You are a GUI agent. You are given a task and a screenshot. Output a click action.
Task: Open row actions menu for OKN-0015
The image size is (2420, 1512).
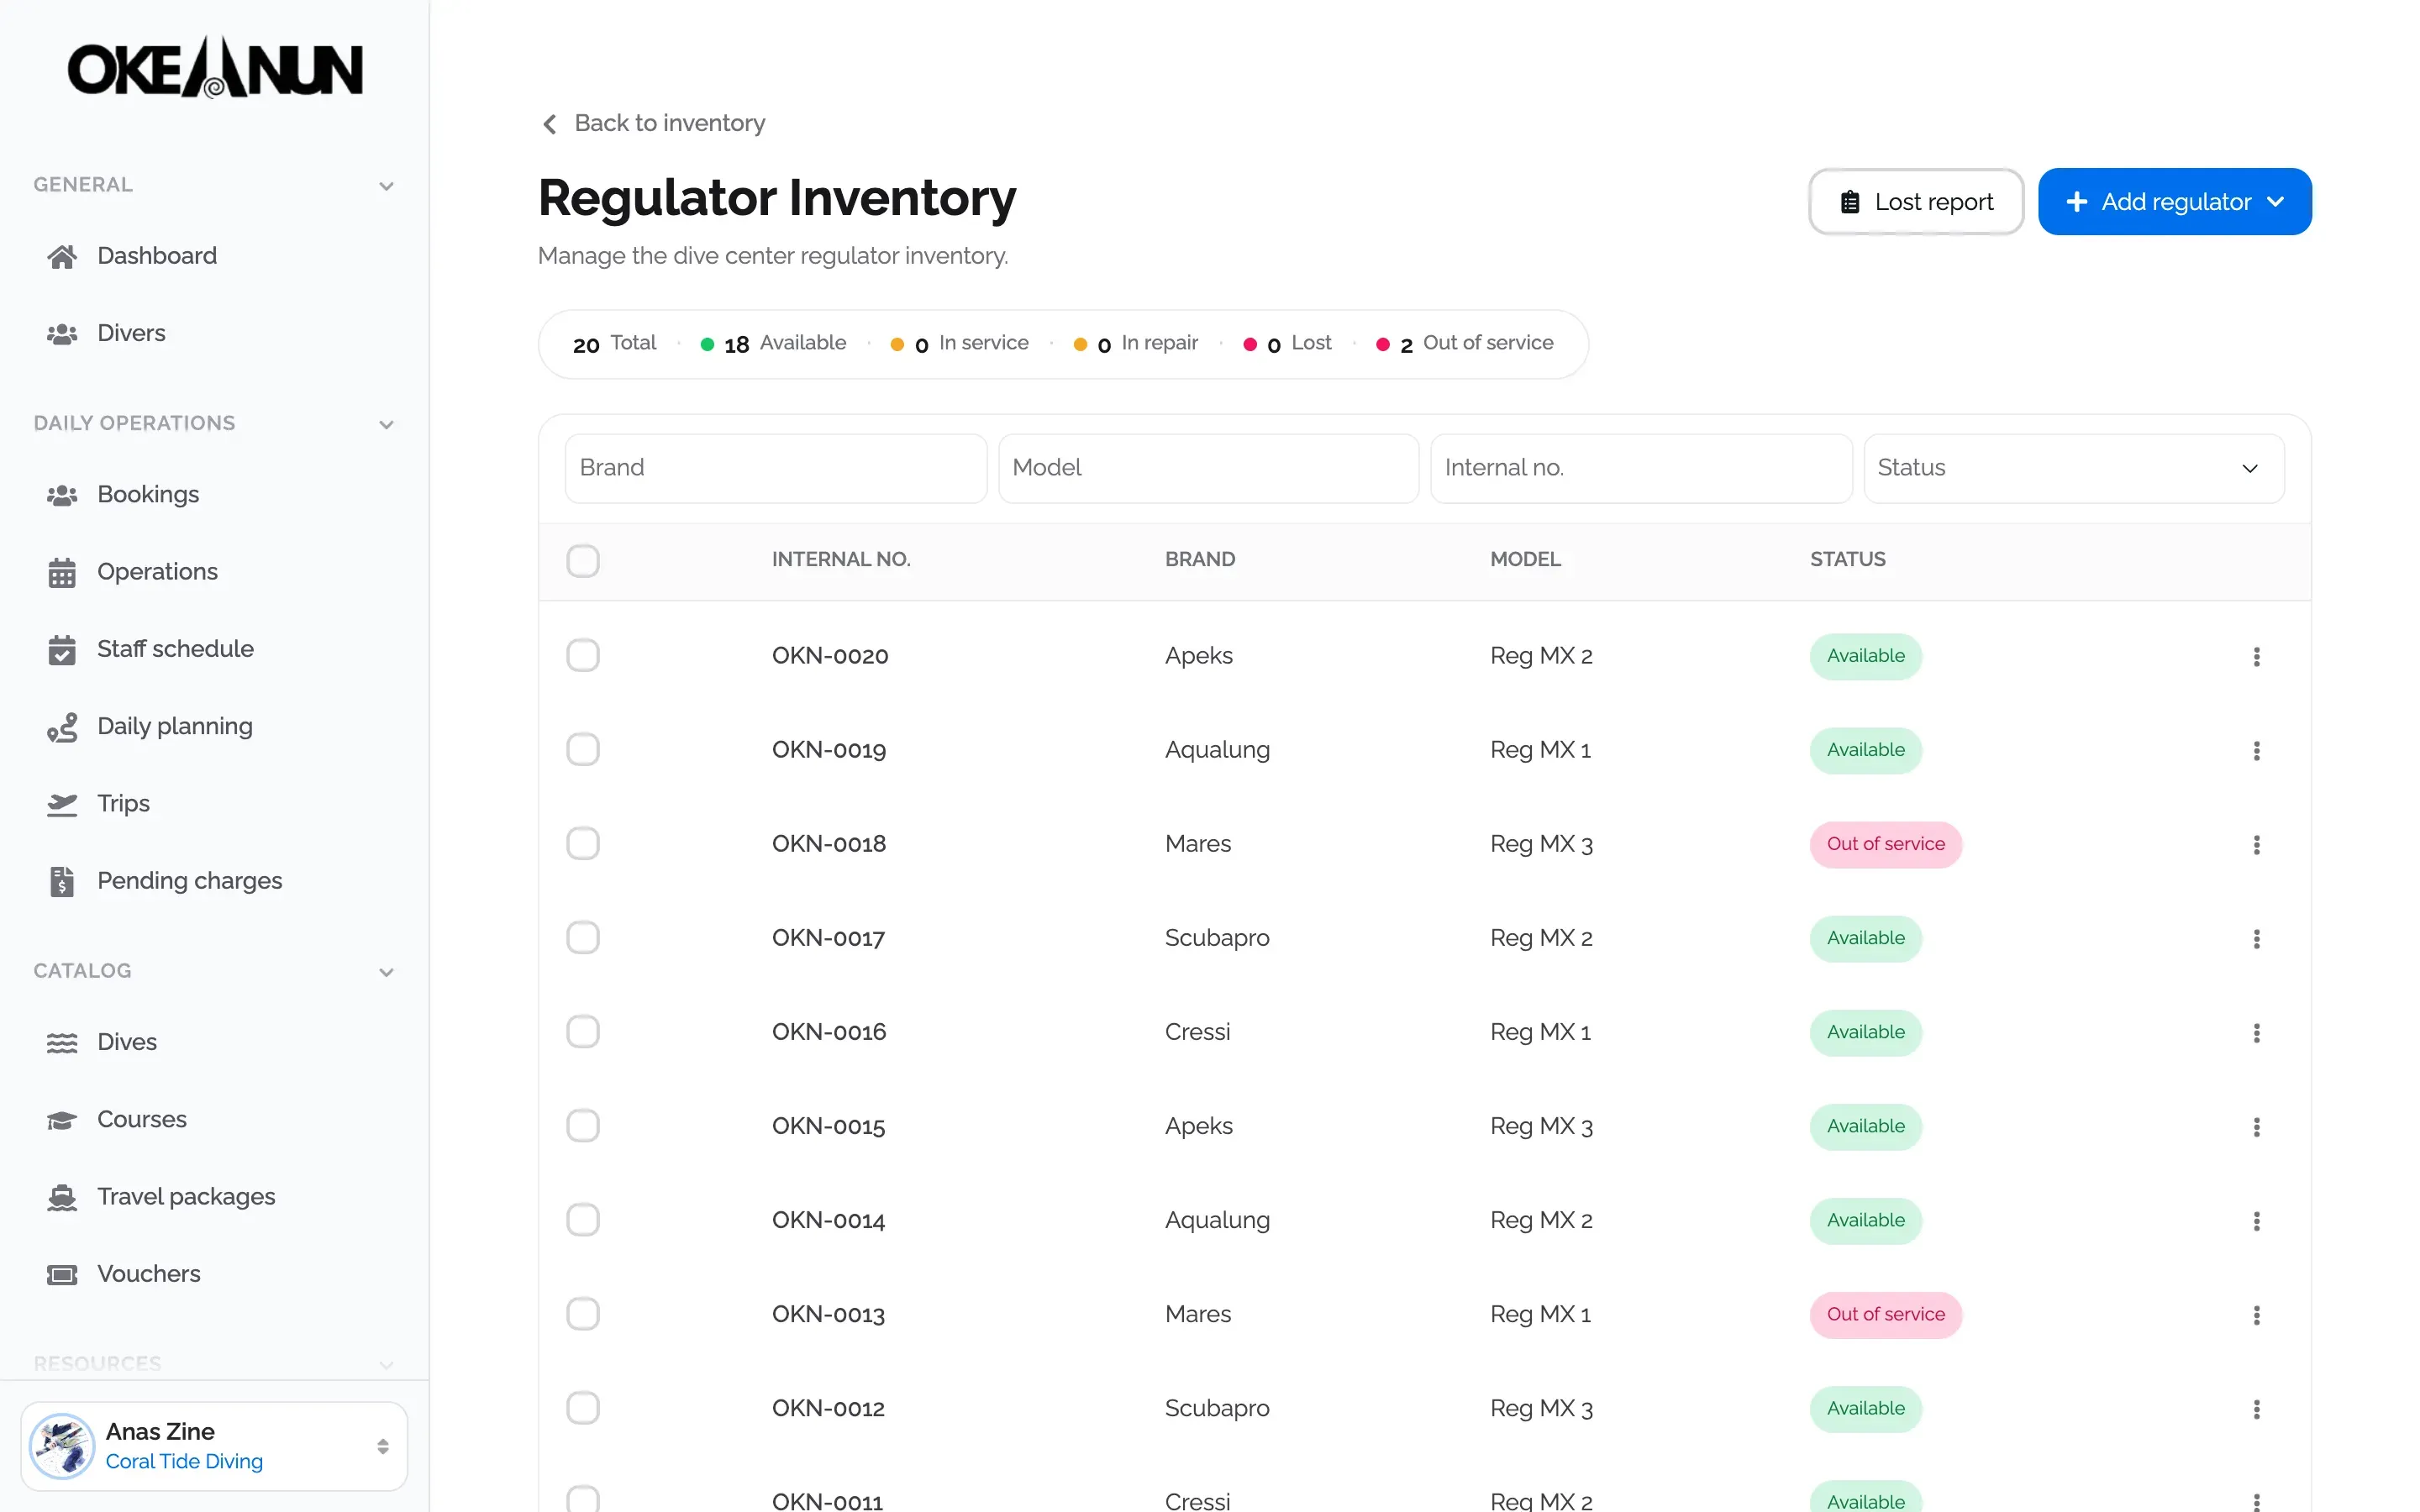click(x=2256, y=1126)
